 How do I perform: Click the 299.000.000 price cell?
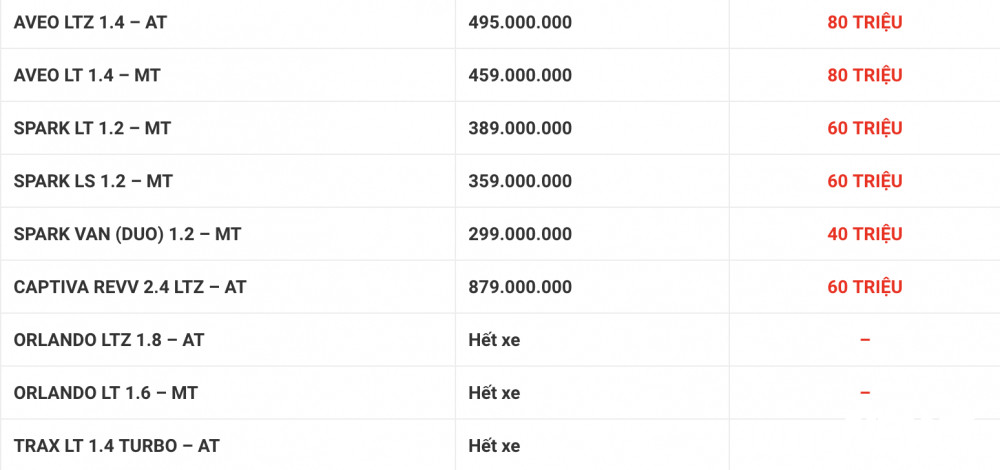[x=520, y=234]
